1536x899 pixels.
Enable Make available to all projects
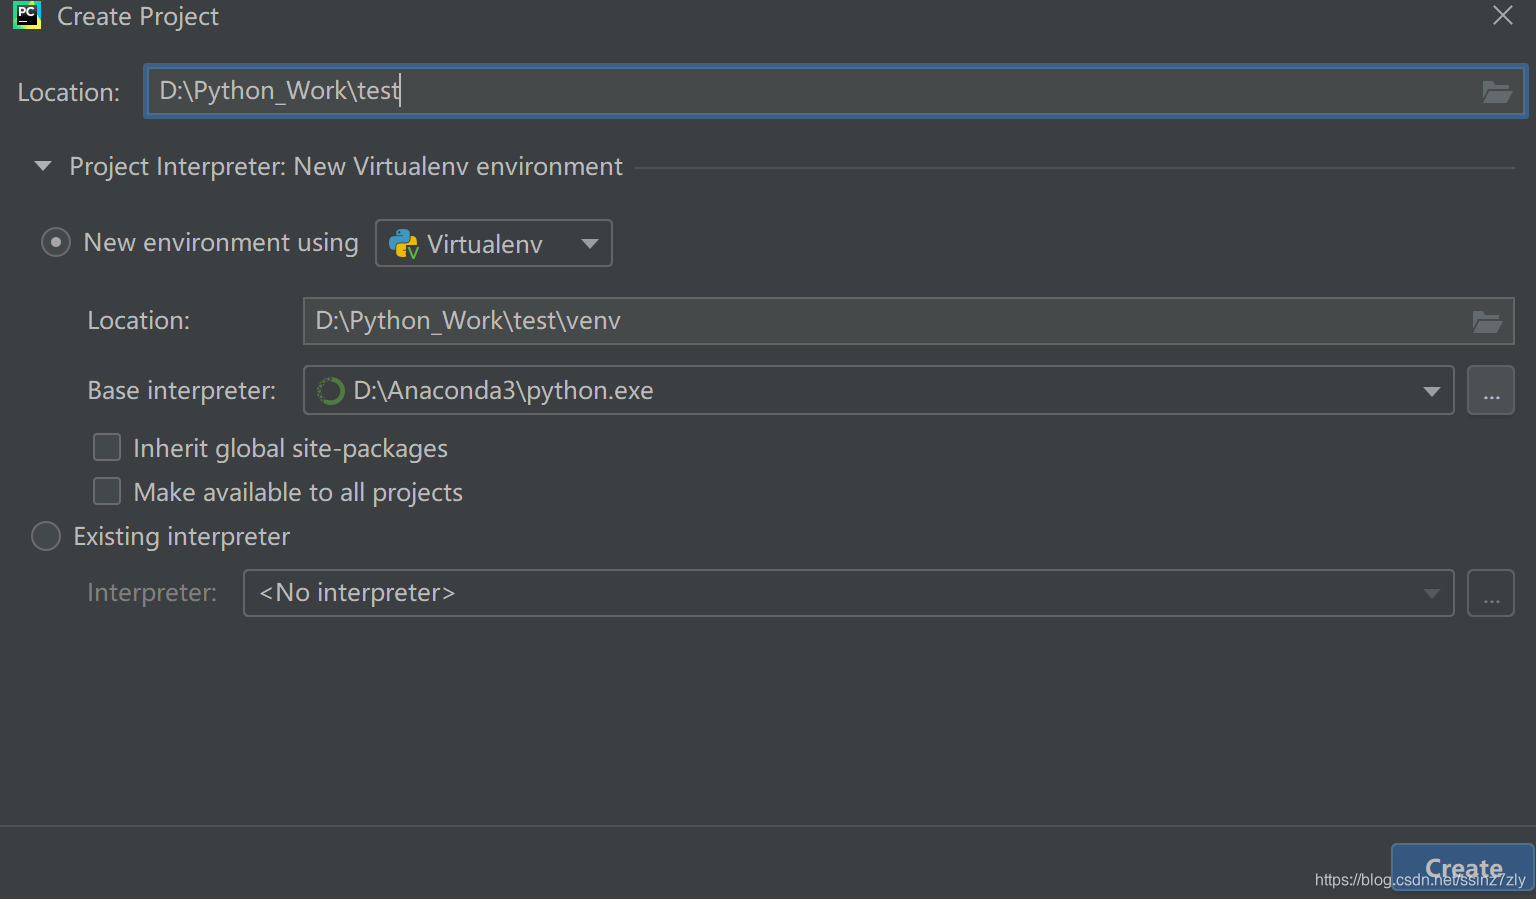[x=107, y=491]
